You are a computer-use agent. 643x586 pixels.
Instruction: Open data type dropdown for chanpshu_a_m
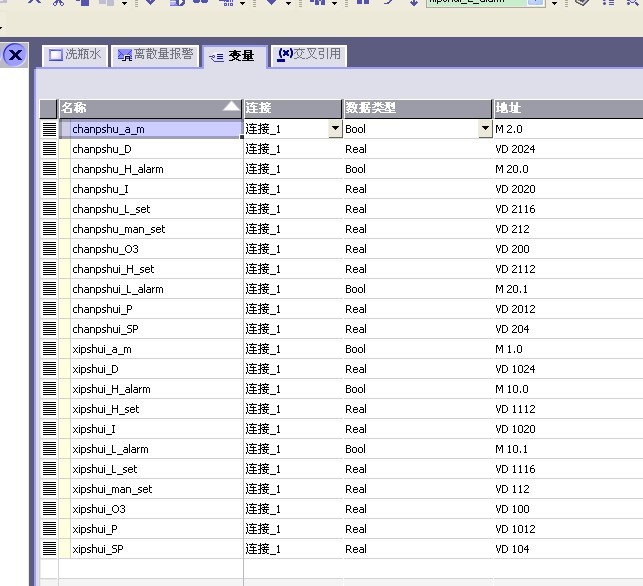[x=485, y=129]
